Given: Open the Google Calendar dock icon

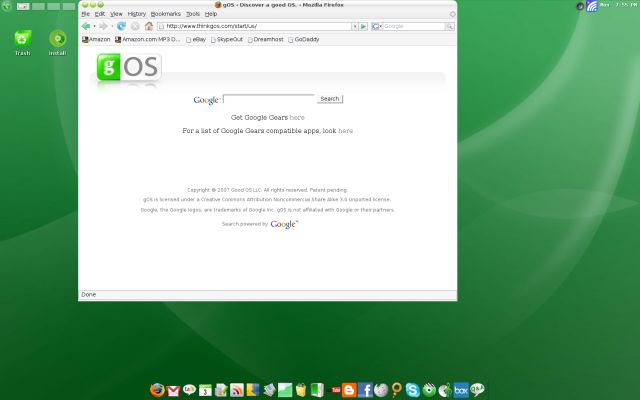Looking at the screenshot, I should tap(205, 390).
